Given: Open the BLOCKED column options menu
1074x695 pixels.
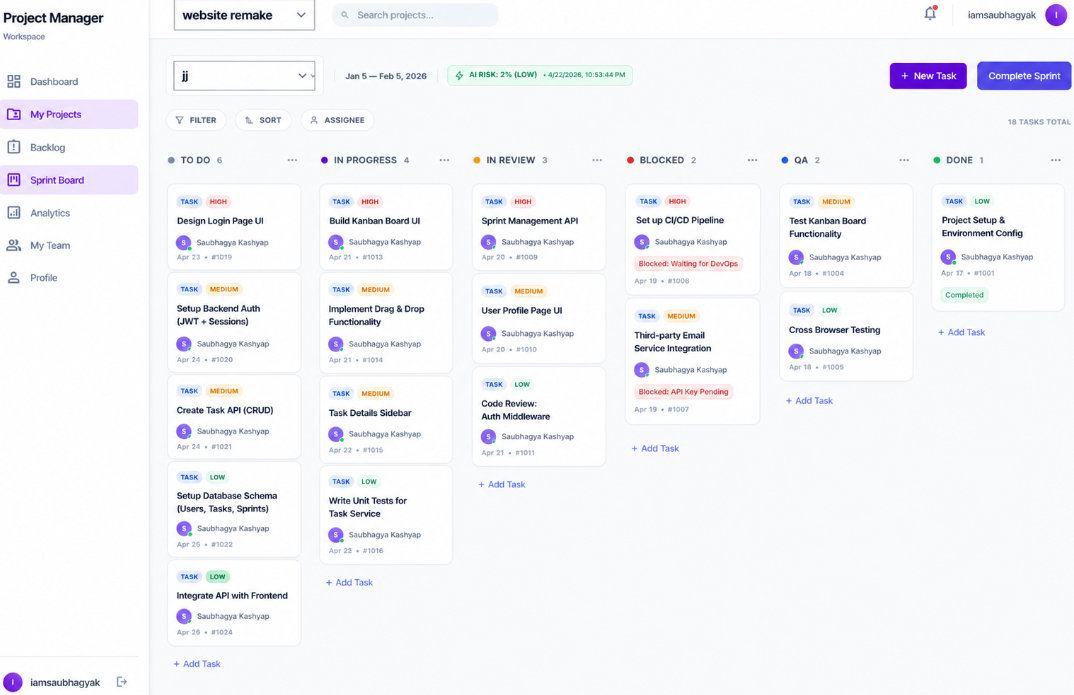Looking at the screenshot, I should coord(752,160).
